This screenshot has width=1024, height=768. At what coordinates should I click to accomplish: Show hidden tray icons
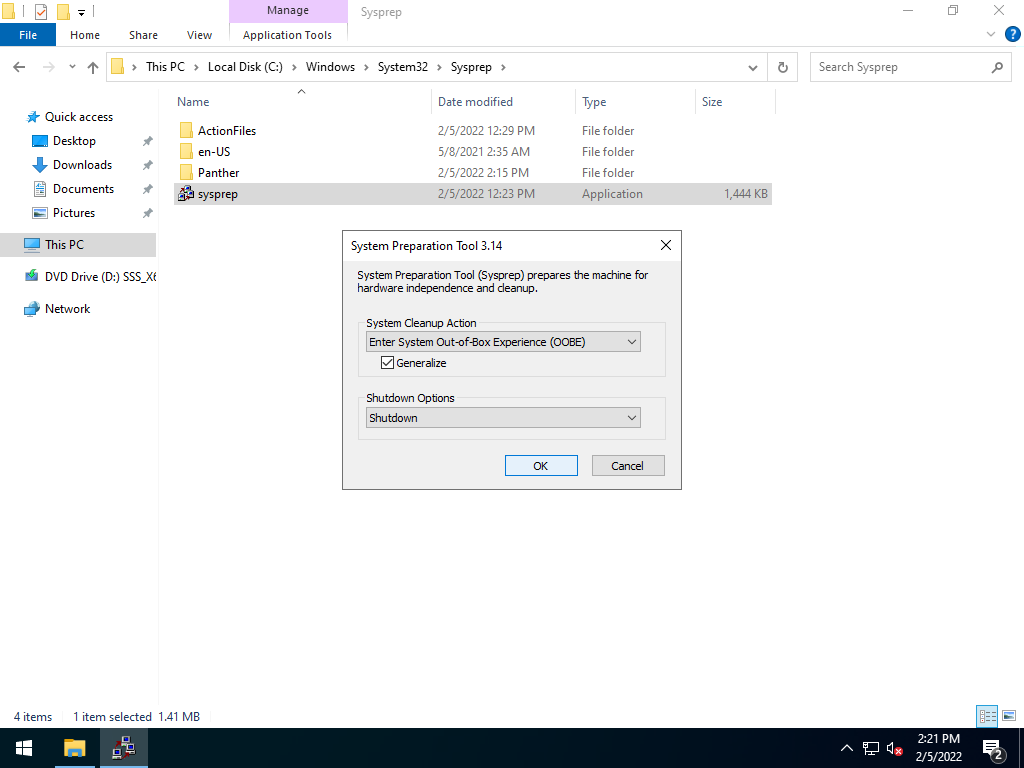tap(846, 748)
